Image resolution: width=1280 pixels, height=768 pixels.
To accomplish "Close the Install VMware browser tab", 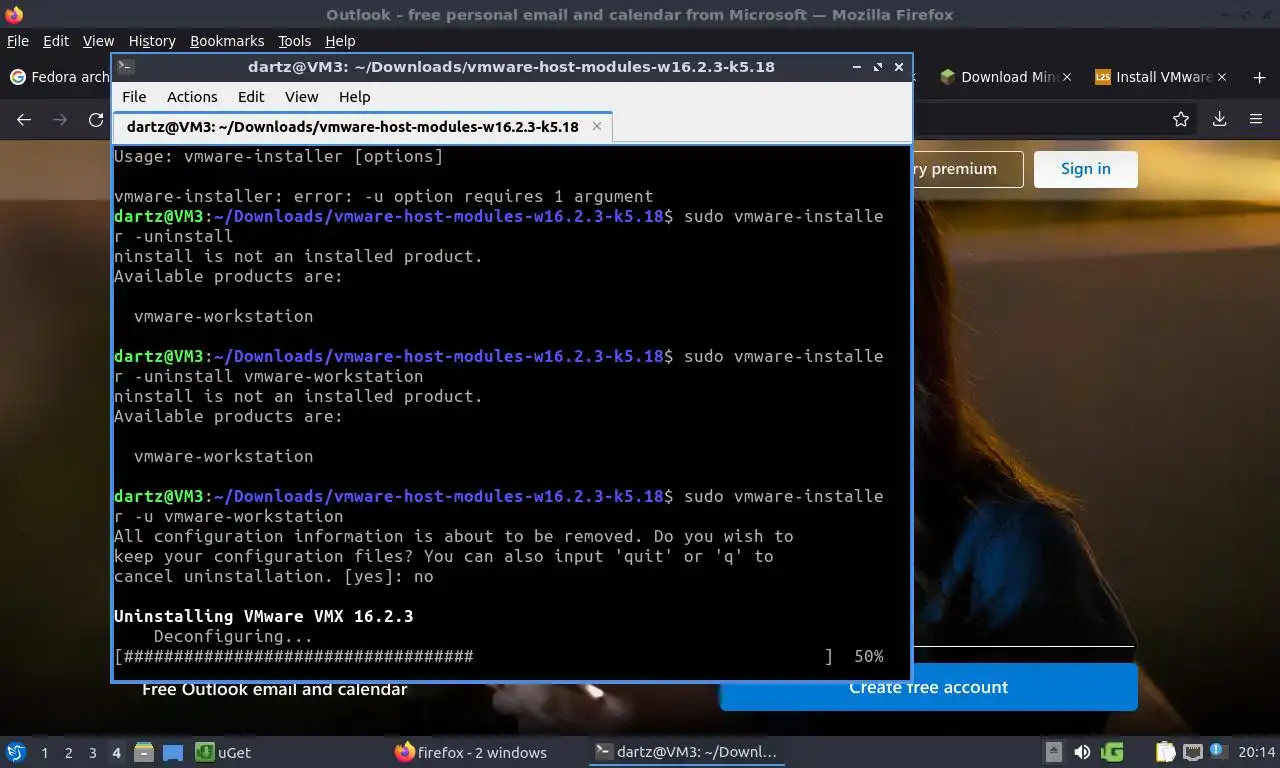I will coord(1220,77).
